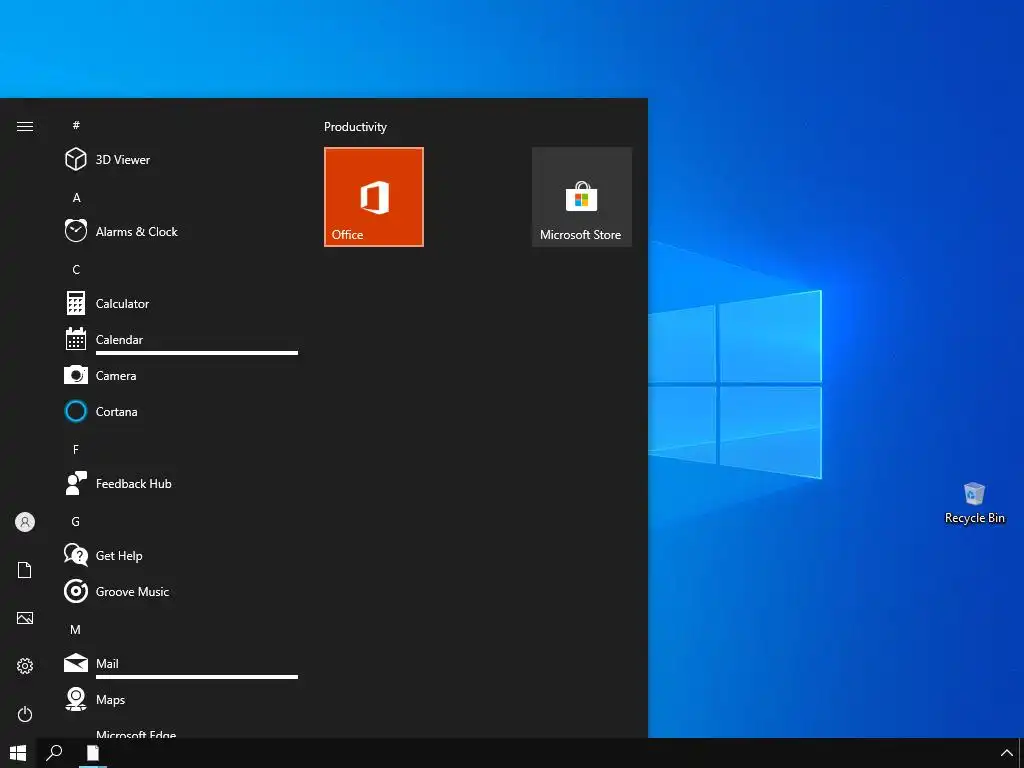Click the 'Calendar' text label
This screenshot has height=768, width=1024.
pos(119,340)
